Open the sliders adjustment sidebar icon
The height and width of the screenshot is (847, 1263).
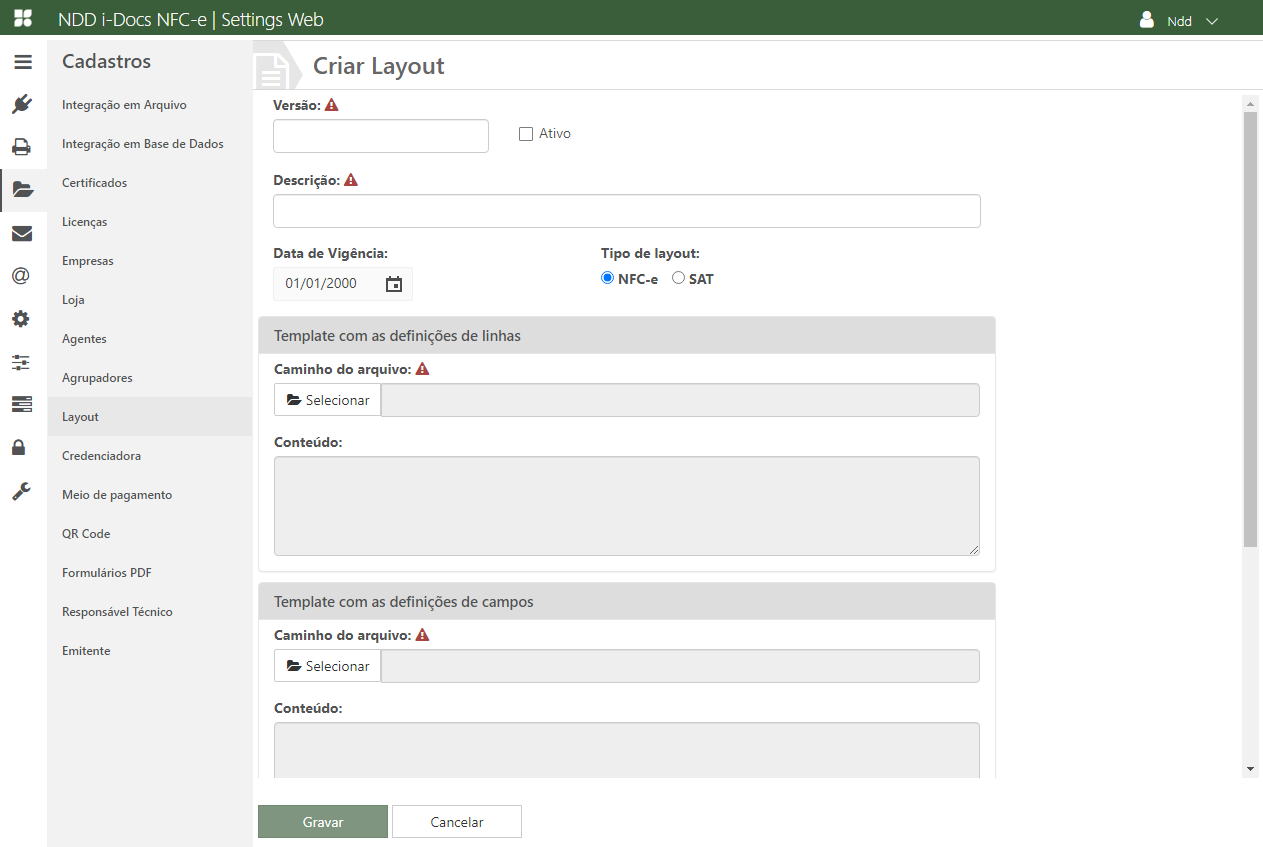(x=21, y=362)
